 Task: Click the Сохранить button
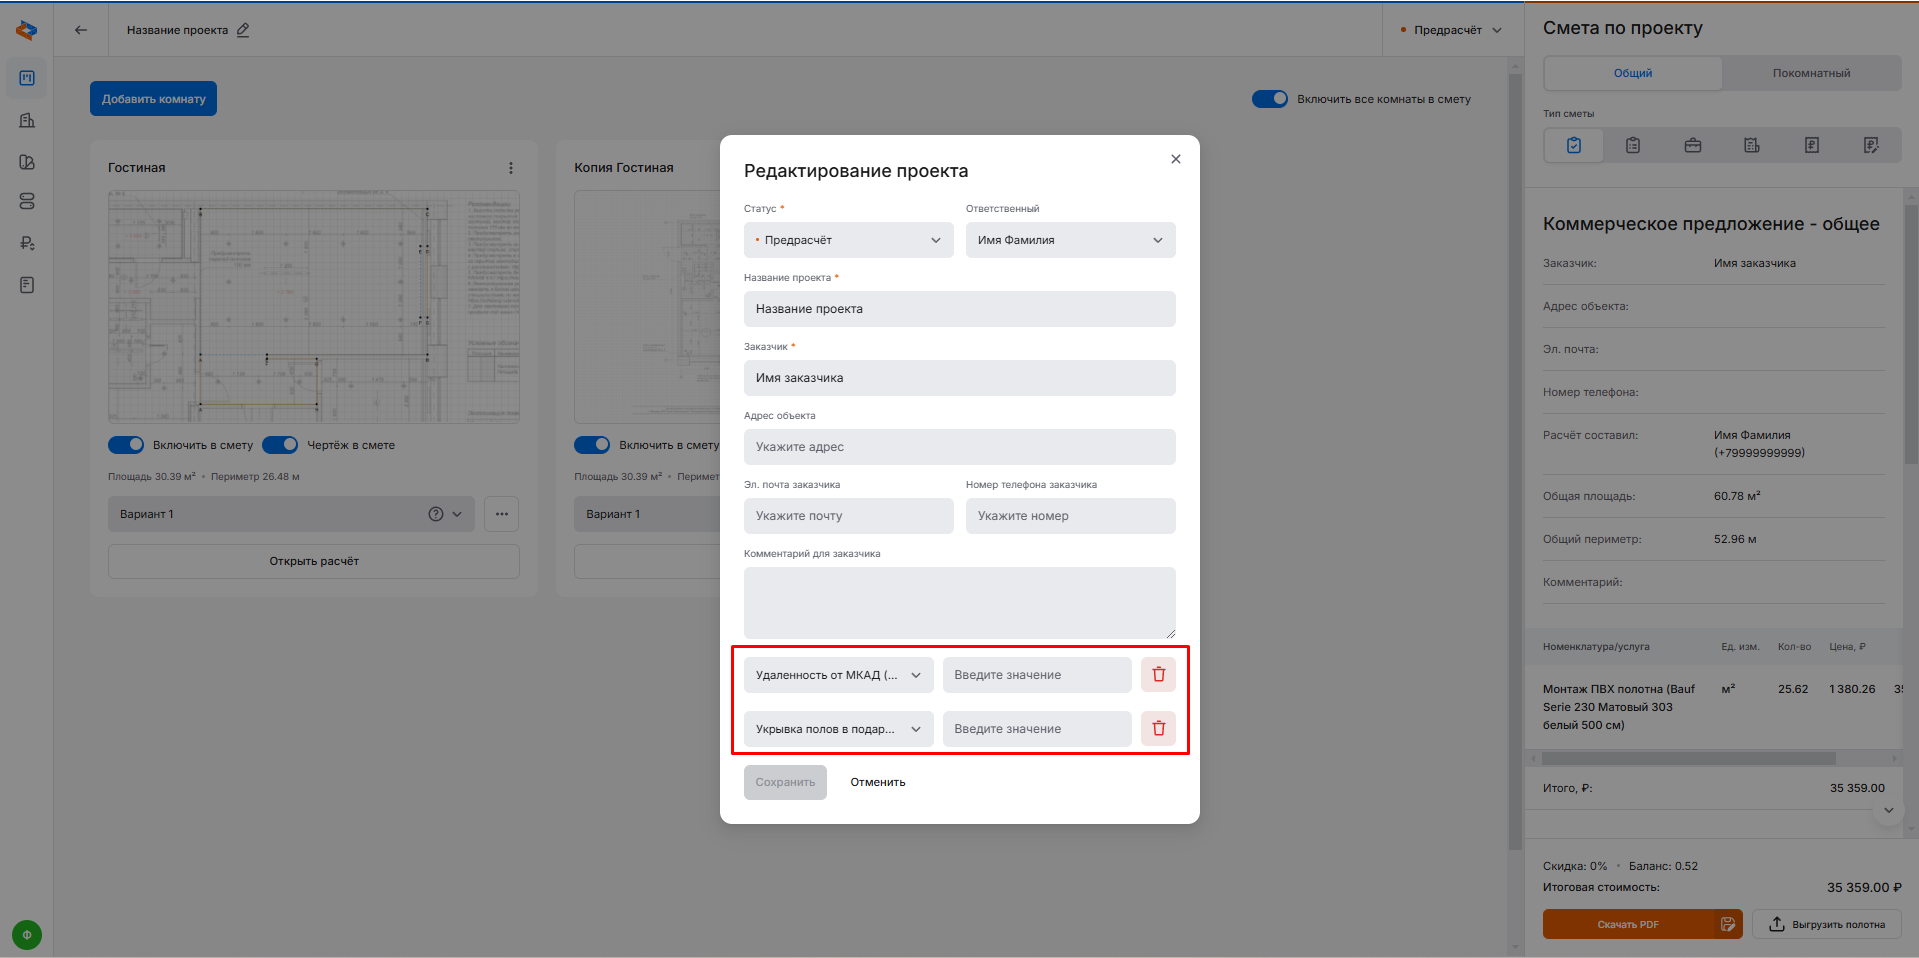[785, 782]
